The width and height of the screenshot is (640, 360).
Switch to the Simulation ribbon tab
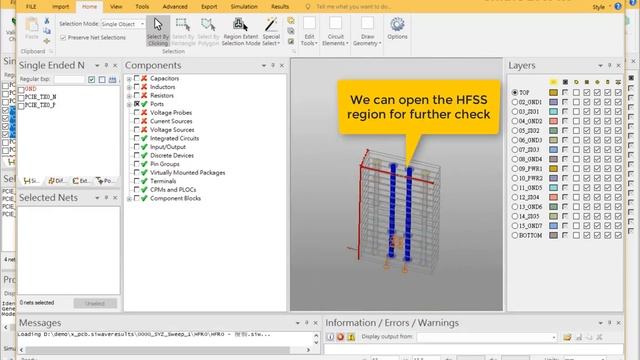(244, 7)
